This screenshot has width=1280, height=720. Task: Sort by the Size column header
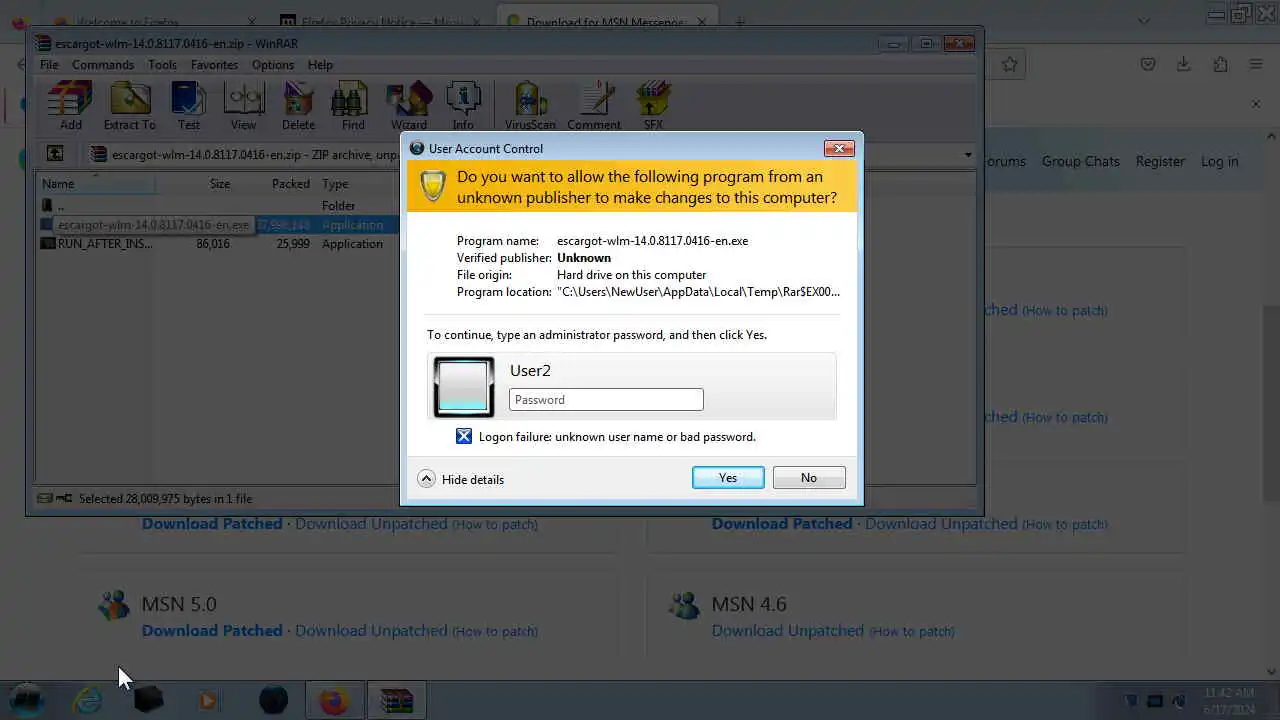(196, 184)
